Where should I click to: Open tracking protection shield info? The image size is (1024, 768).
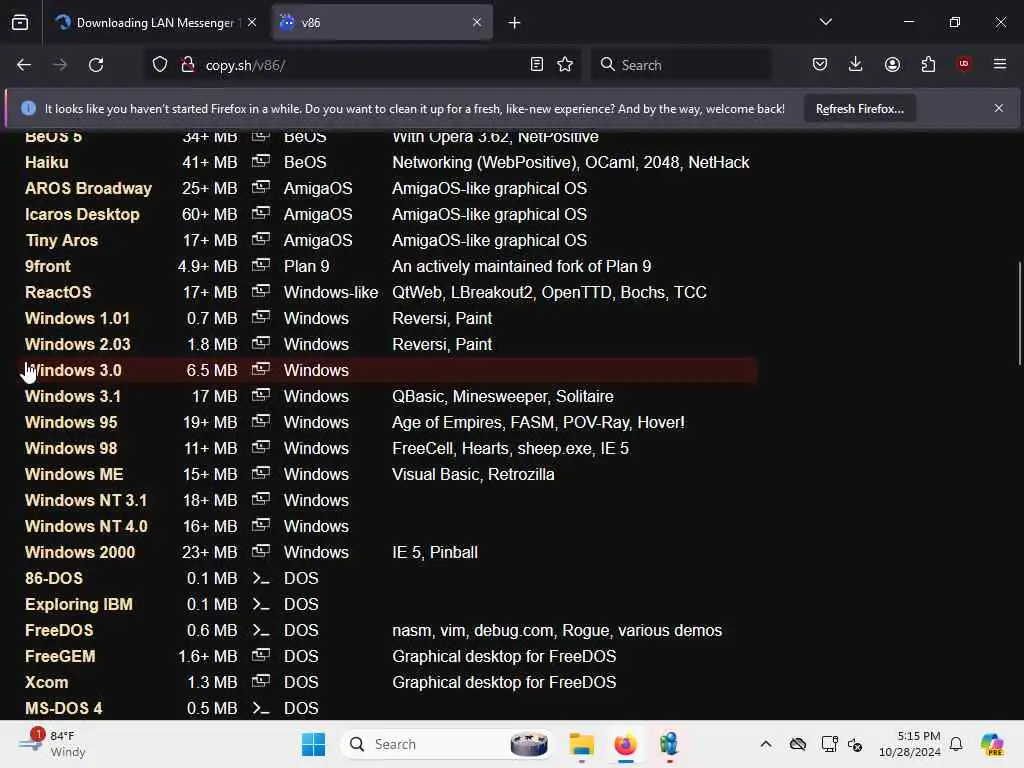click(160, 65)
